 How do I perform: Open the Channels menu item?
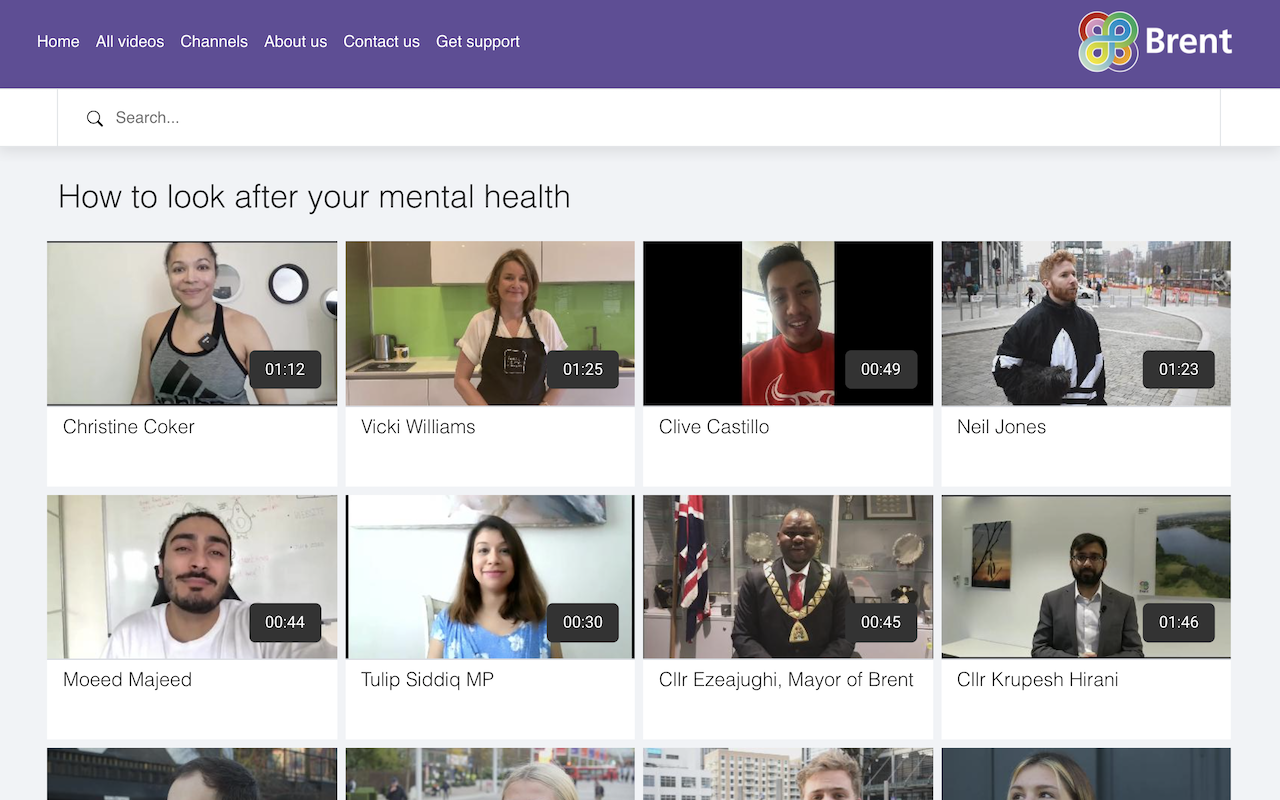[x=214, y=42]
